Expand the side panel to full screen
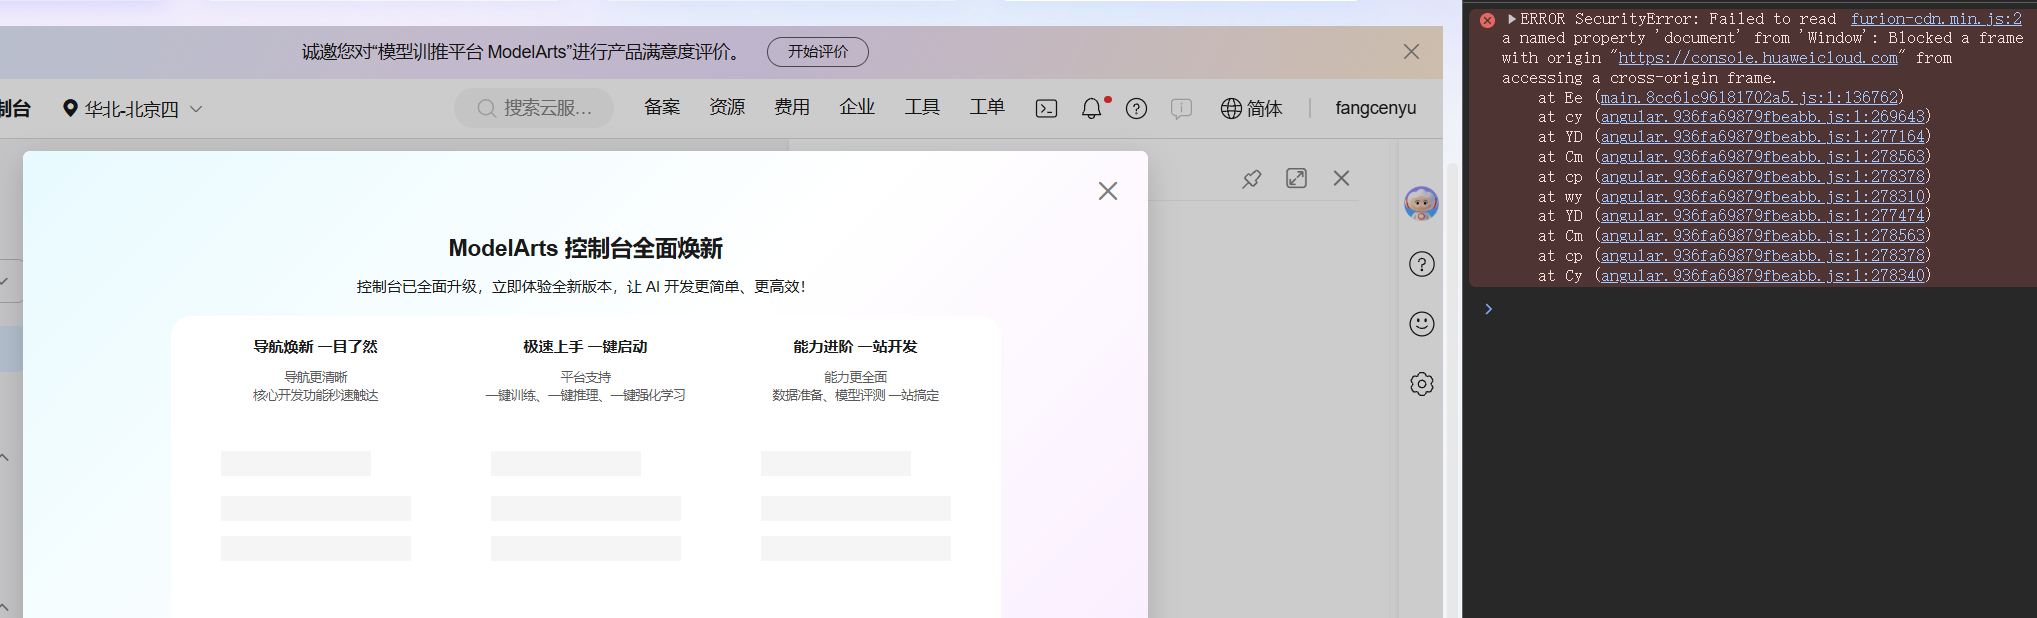This screenshot has width=2037, height=618. 1296,178
